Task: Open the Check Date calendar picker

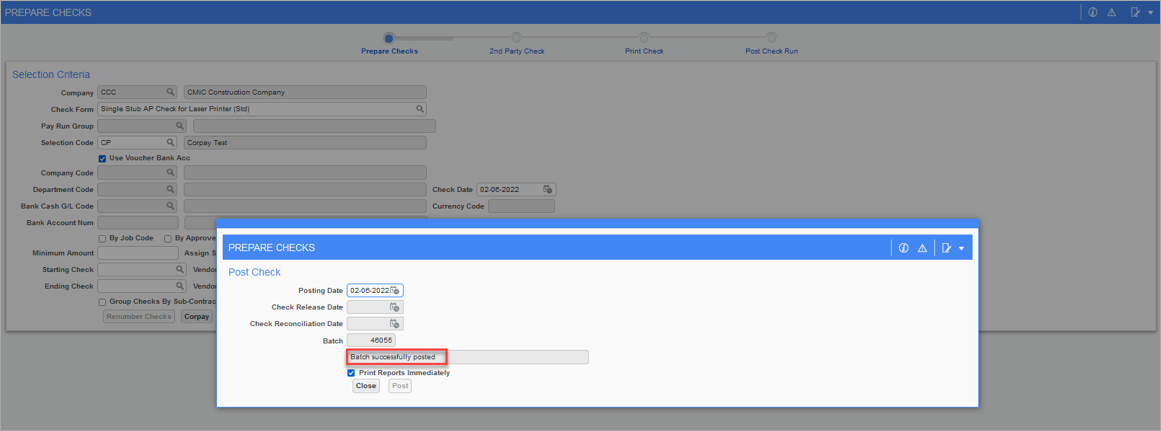Action: [548, 189]
